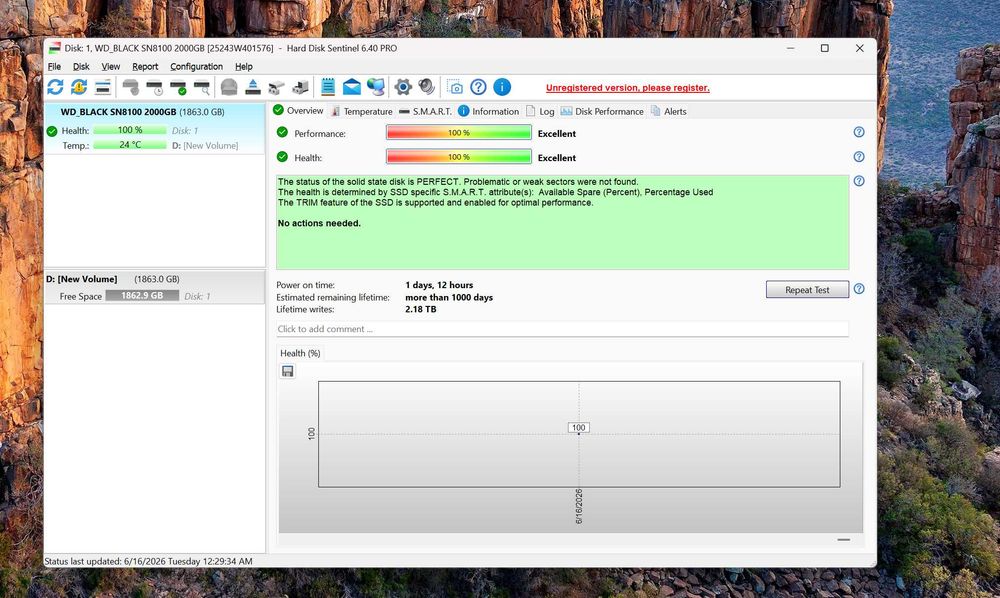Screen dimensions: 1000x598
Task: Click the Unregistered version, please register link
Action: pyautogui.click(x=628, y=88)
